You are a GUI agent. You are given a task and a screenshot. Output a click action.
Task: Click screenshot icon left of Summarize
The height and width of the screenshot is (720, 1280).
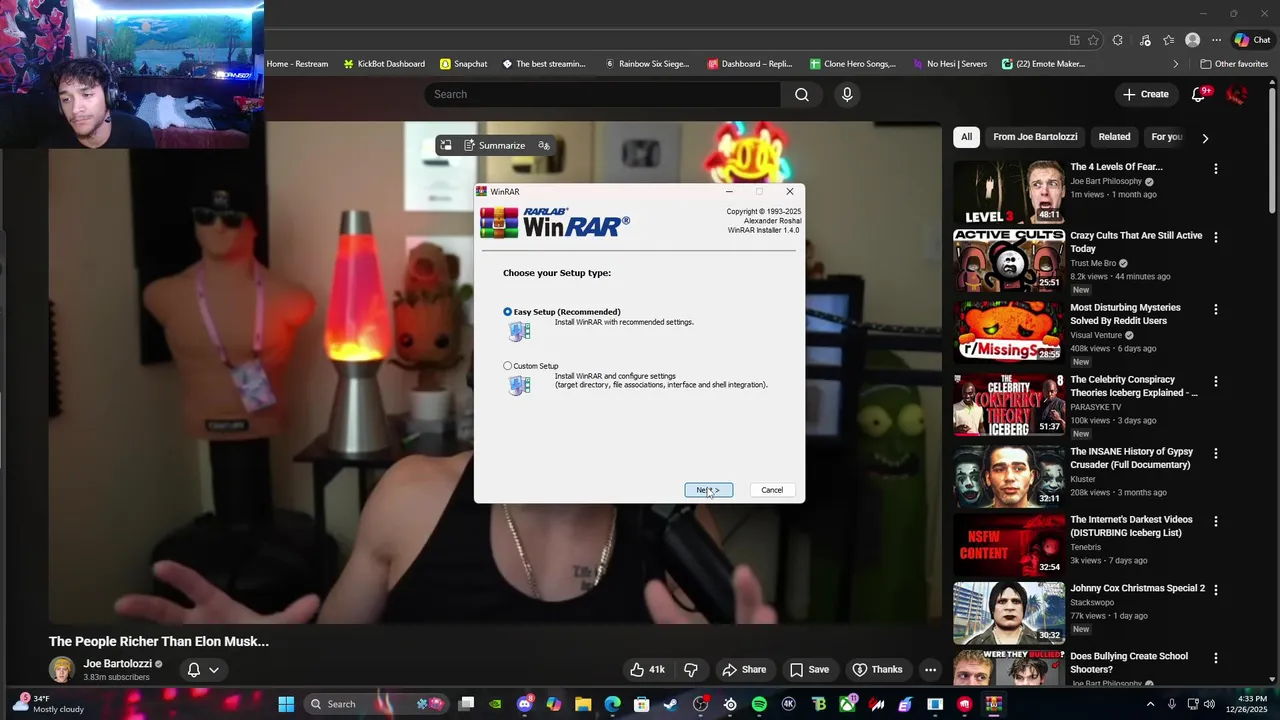coord(446,145)
